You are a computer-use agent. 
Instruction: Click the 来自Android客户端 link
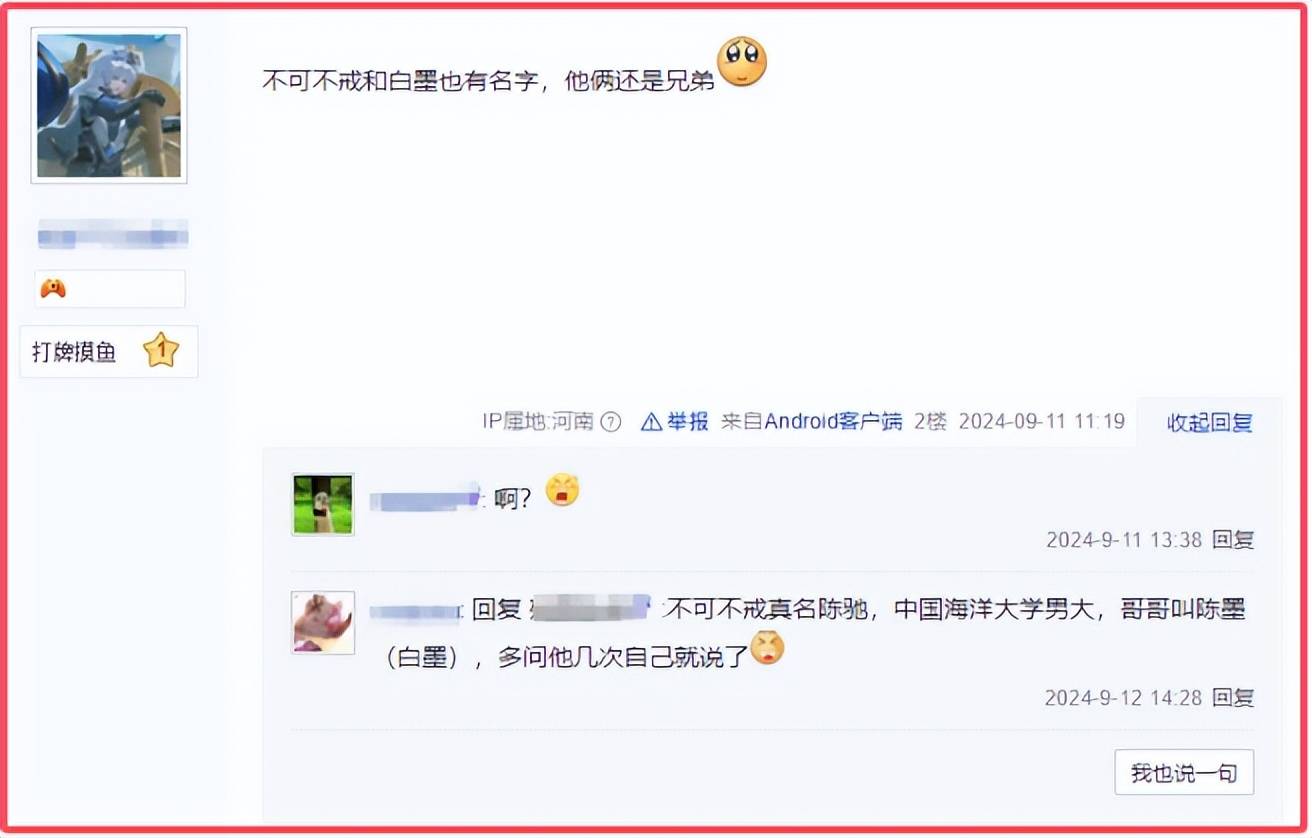tap(811, 421)
